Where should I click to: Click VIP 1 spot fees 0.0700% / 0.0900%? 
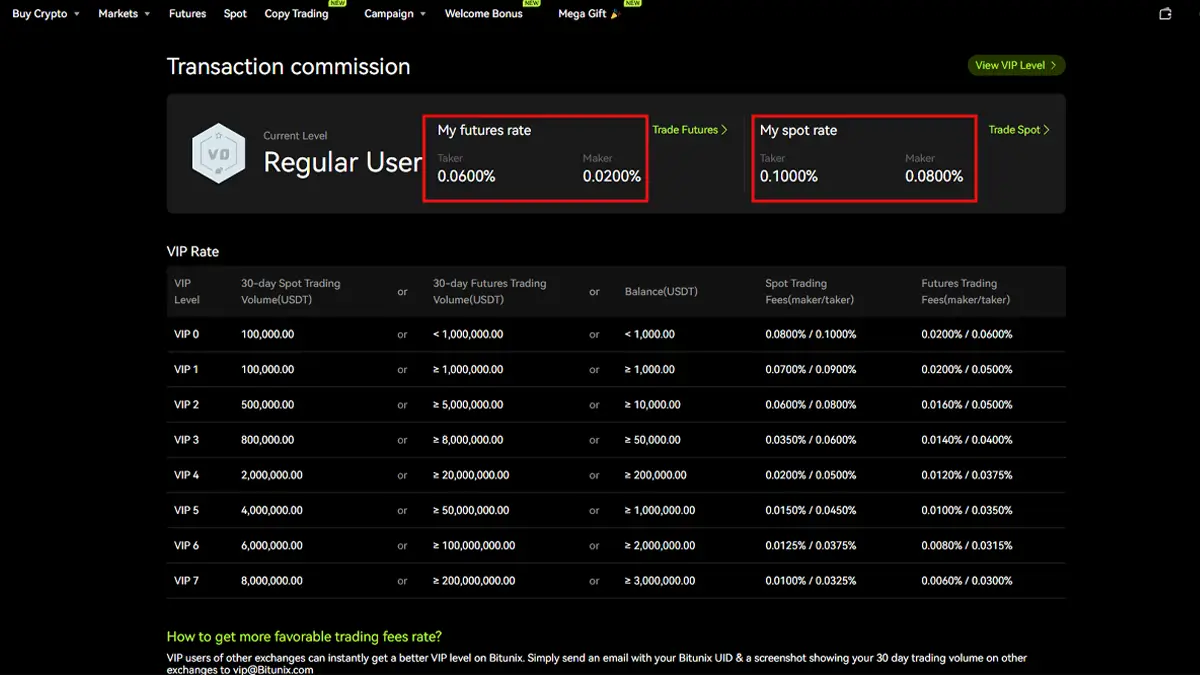811,370
